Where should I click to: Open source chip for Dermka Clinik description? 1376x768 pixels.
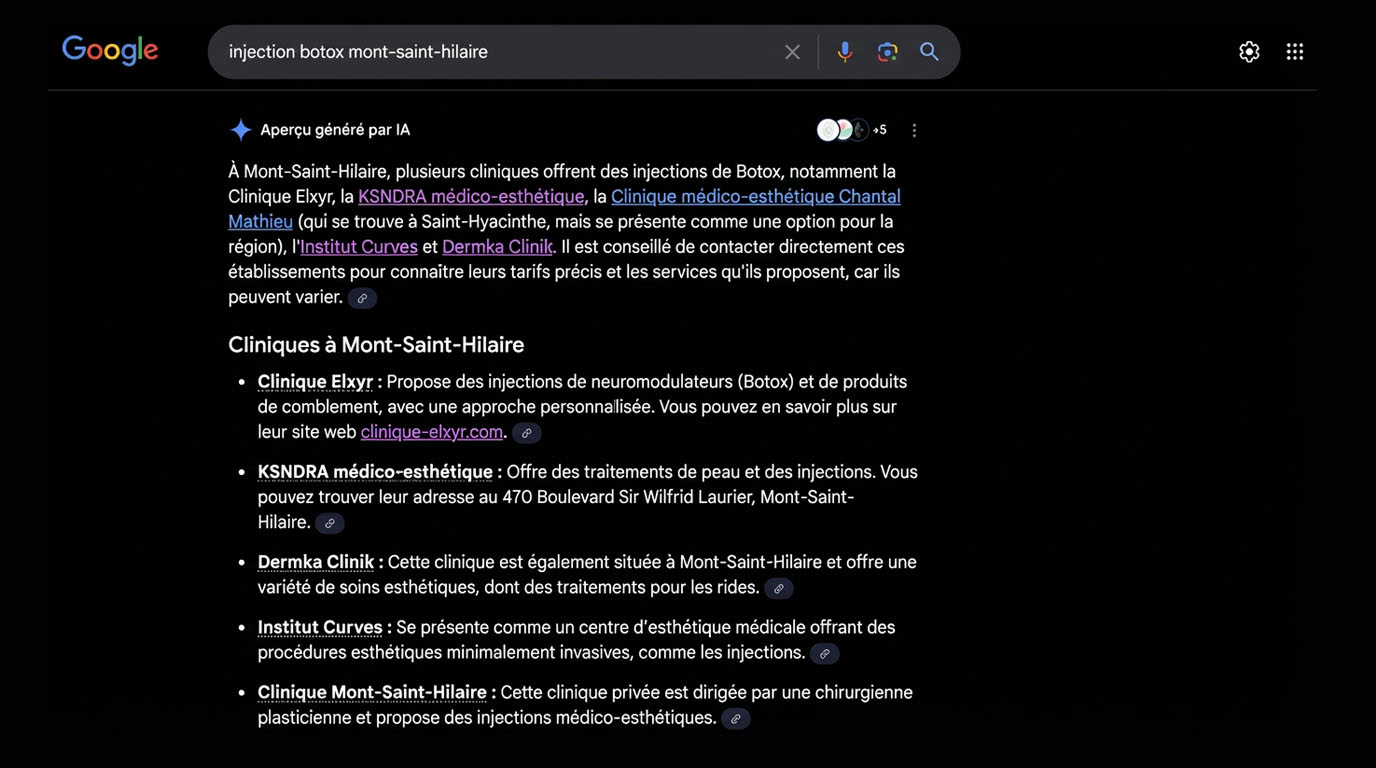[779, 589]
